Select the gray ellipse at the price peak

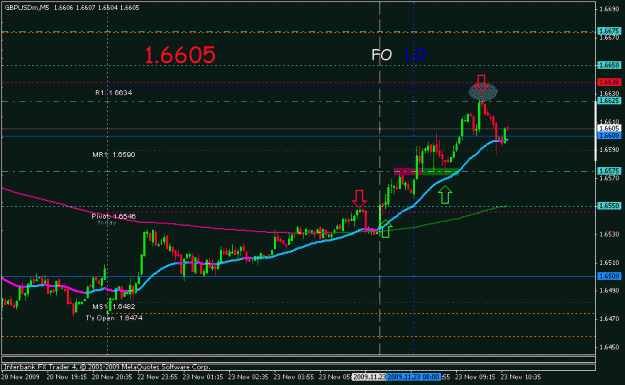pos(483,92)
